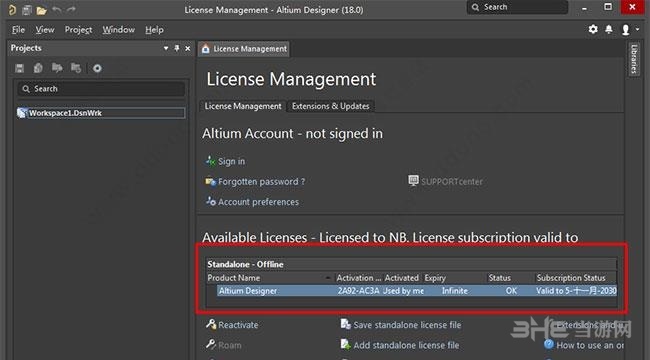Open the Libraries side panel tab

pos(633,59)
